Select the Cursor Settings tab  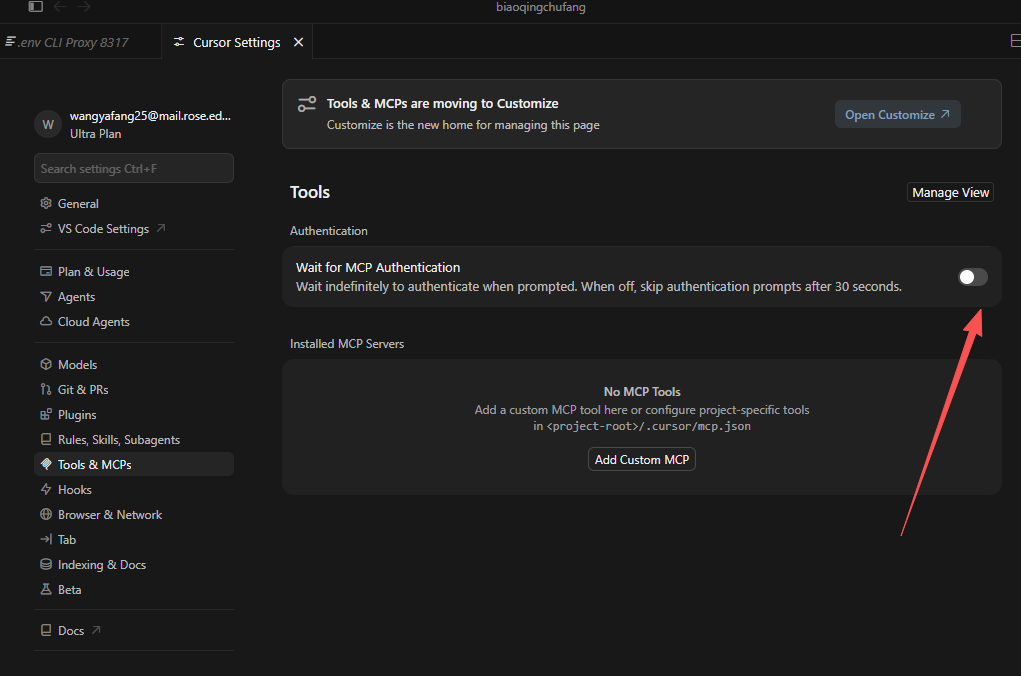coord(236,42)
